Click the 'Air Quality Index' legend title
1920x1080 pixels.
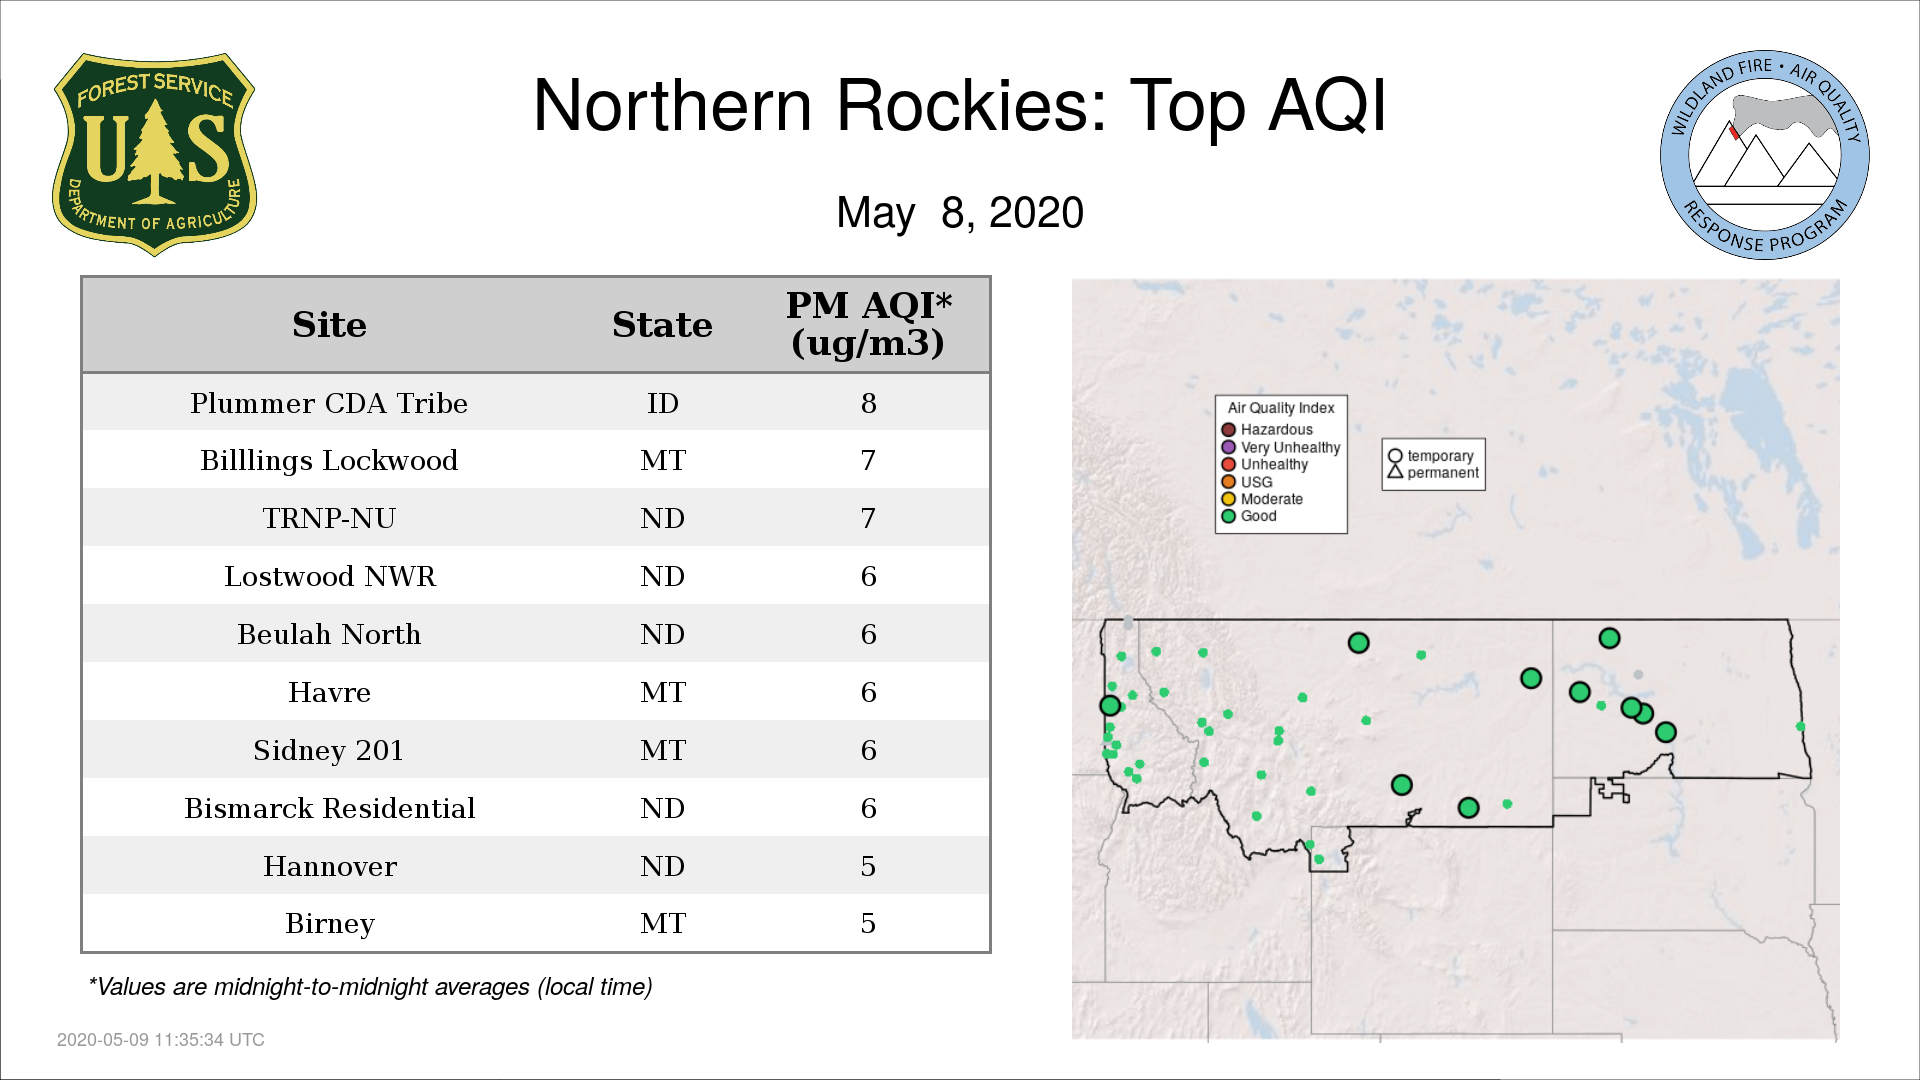point(1281,408)
